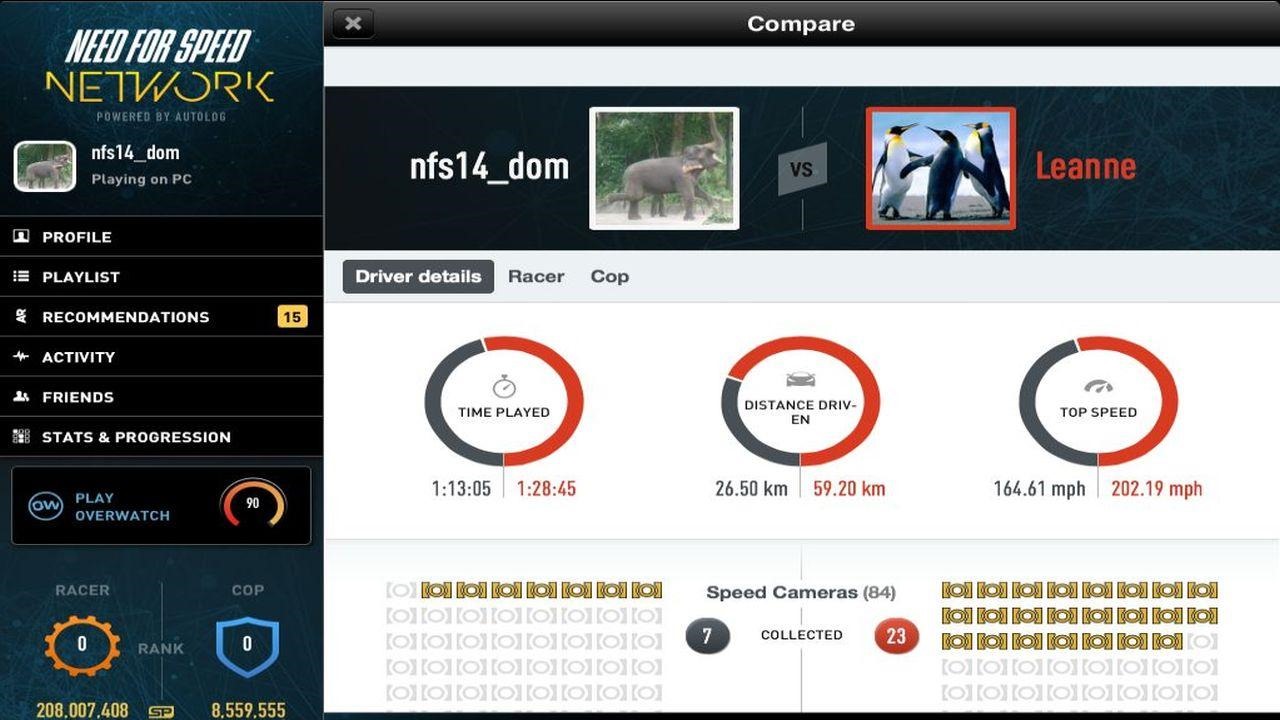
Task: Click the 90 gauge on the Overwatch card
Action: [253, 504]
